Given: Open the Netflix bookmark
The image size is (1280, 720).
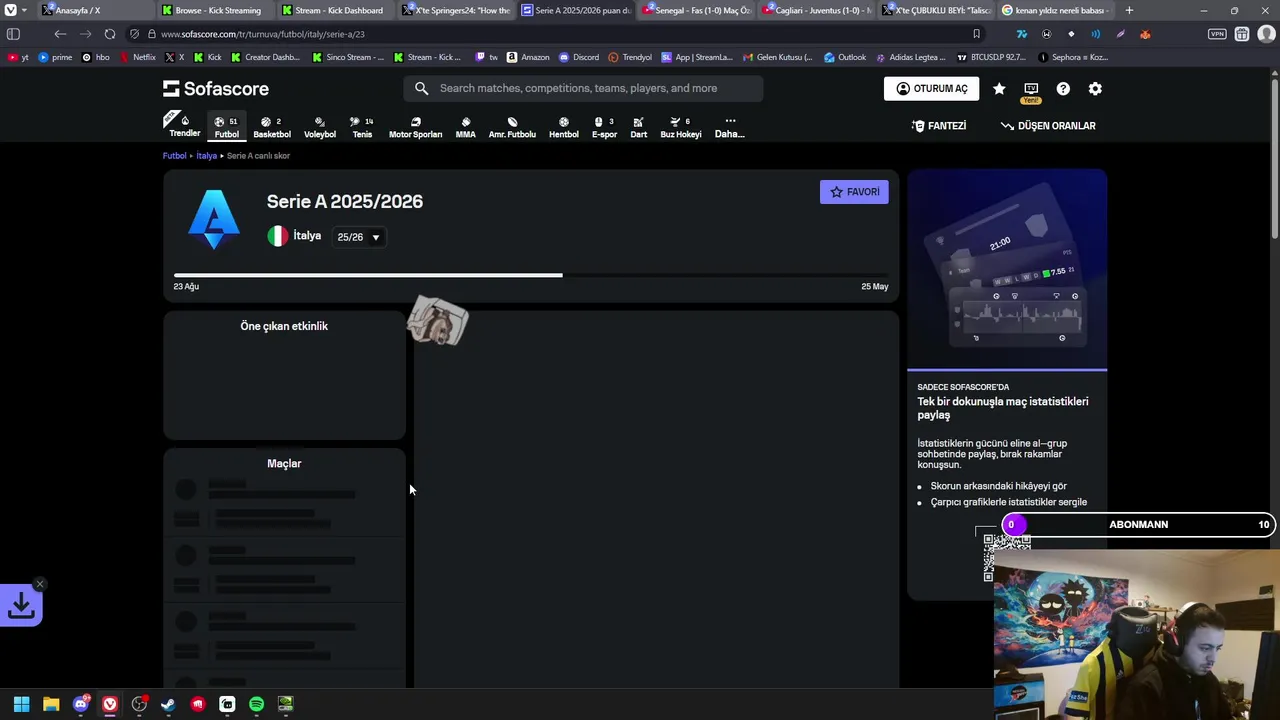Looking at the screenshot, I should tap(138, 57).
